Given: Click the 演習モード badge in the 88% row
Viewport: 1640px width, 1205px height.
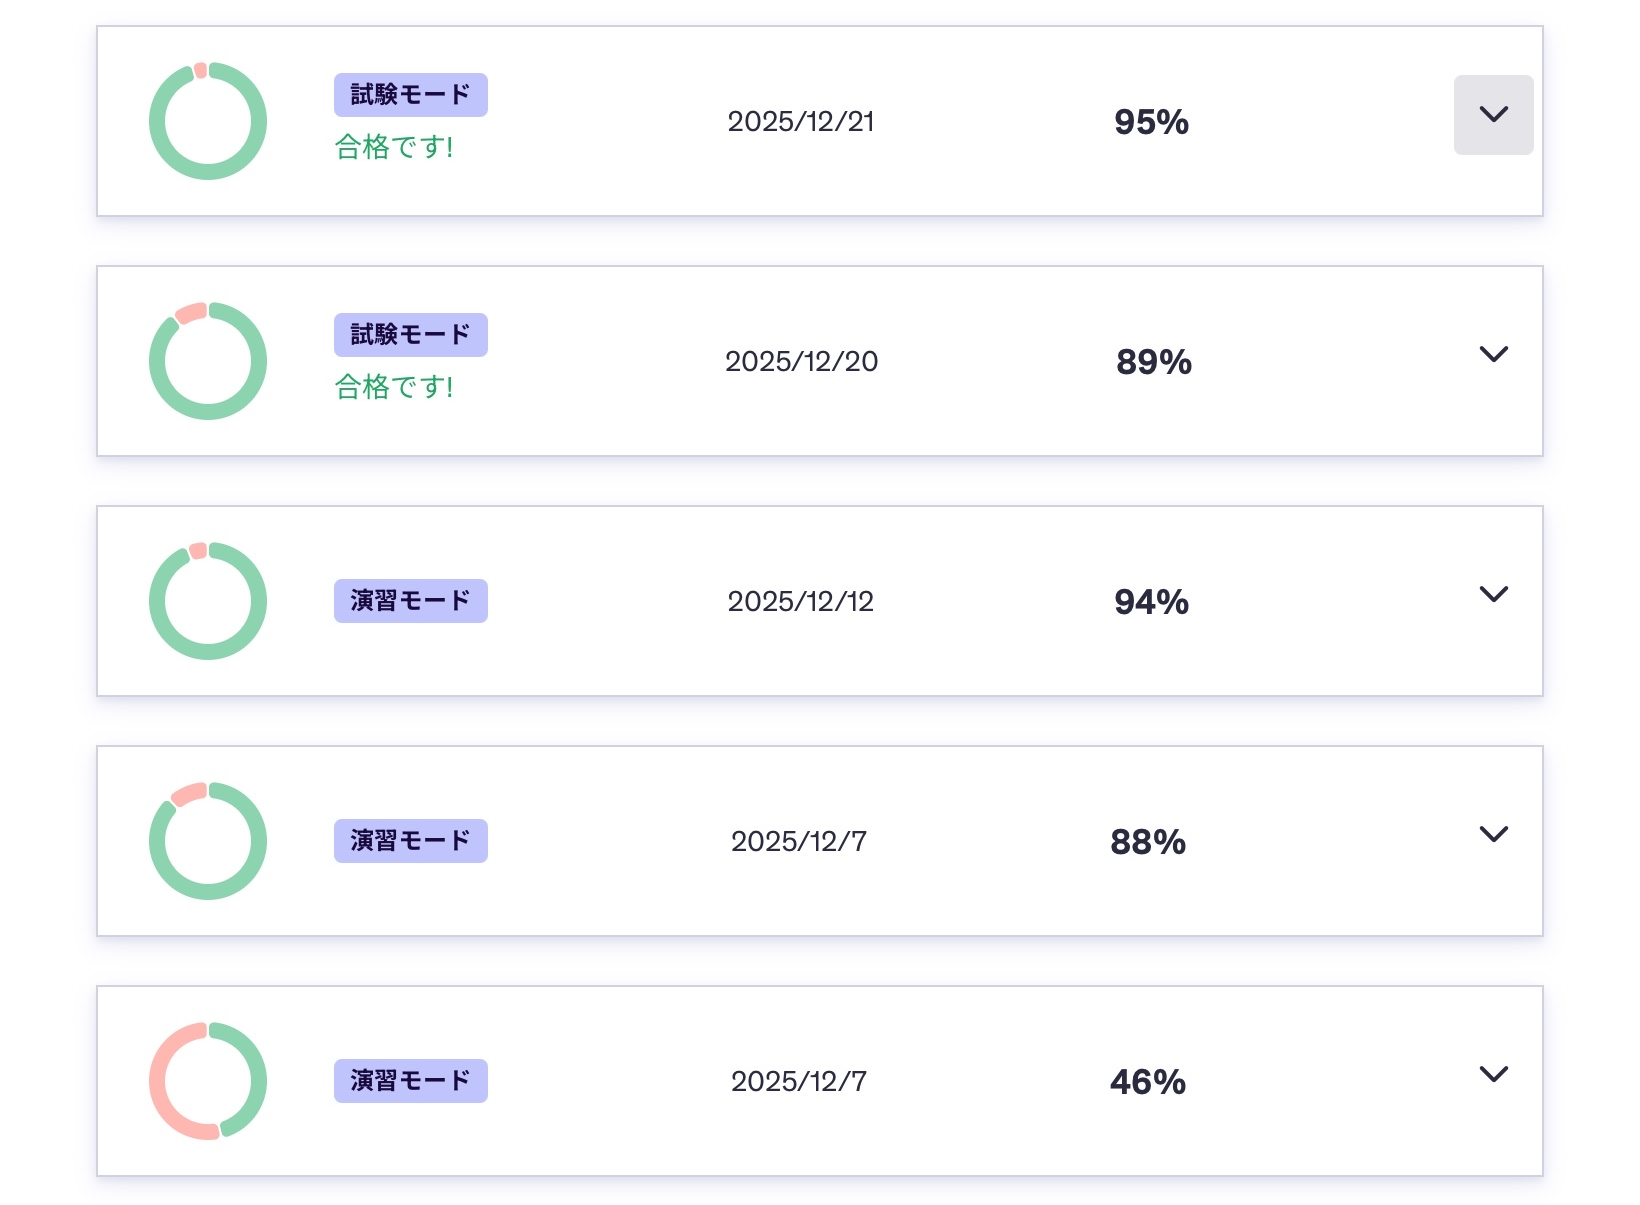Looking at the screenshot, I should [410, 841].
